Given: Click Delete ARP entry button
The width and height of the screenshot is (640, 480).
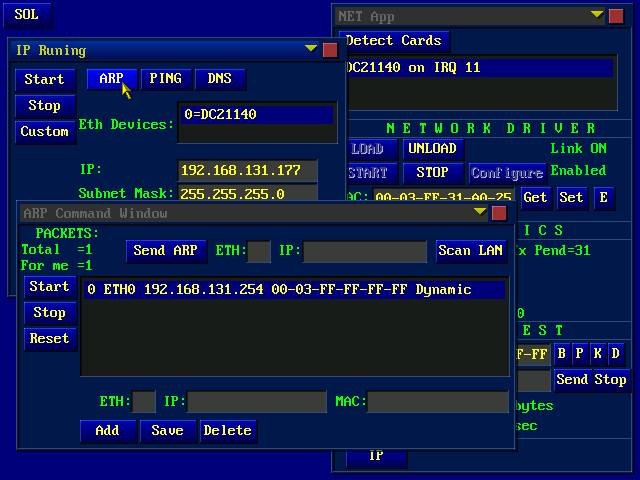Looking at the screenshot, I should (x=228, y=431).
